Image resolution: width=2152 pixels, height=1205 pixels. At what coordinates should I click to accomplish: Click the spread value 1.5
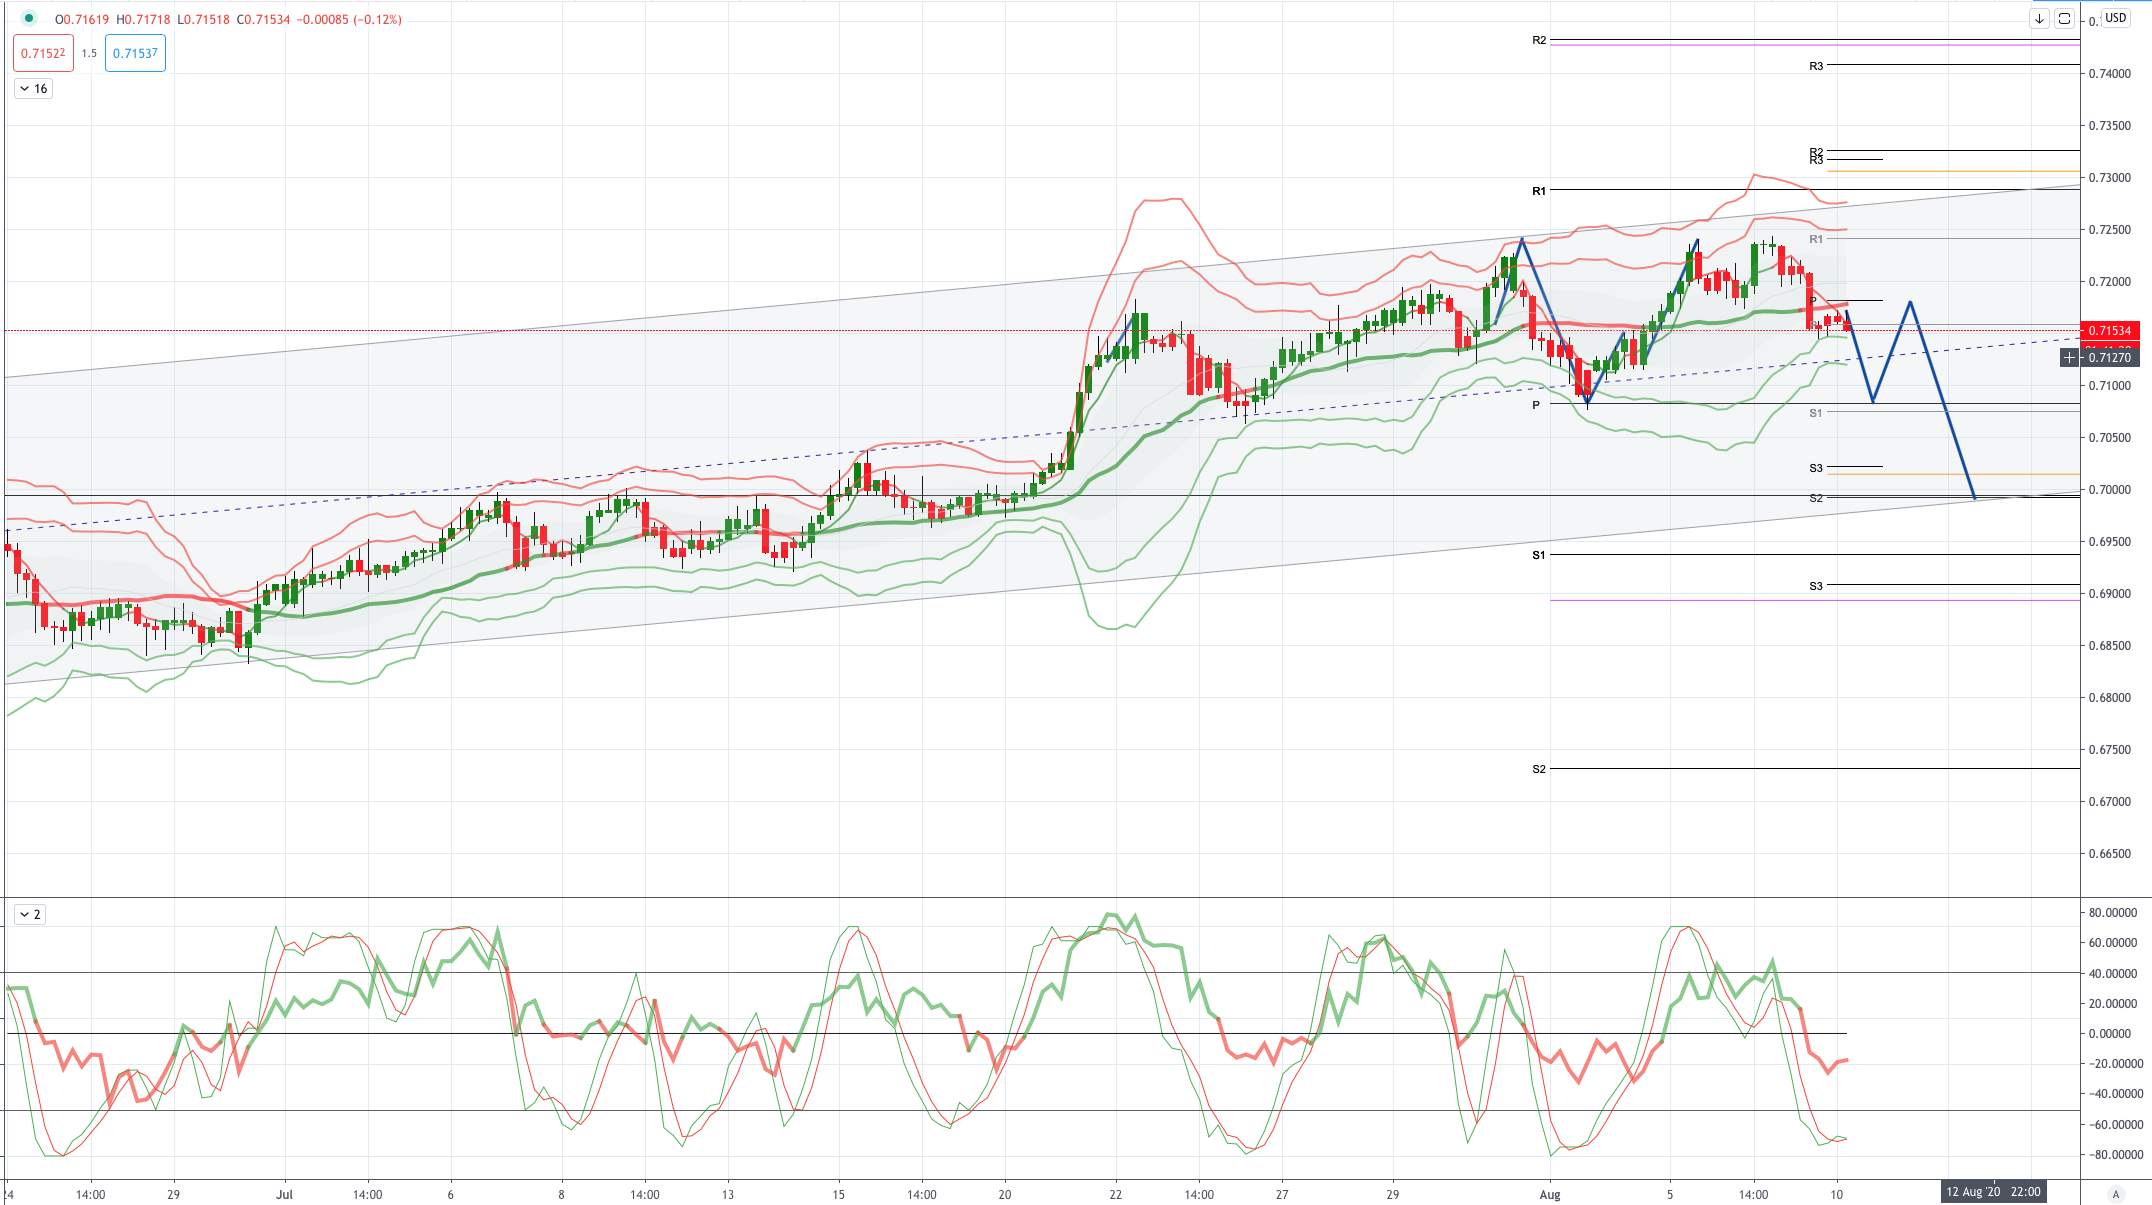[89, 53]
